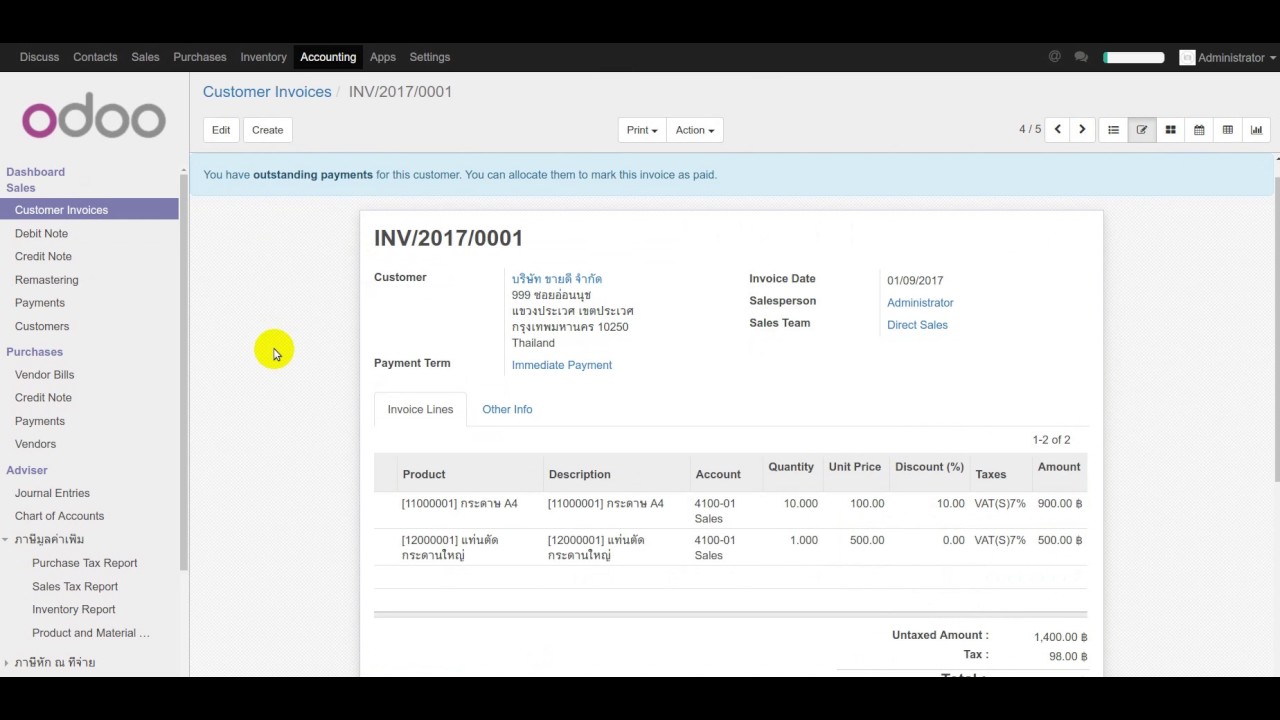1280x720 pixels.
Task: Open Vendors in sidebar
Action: [35, 444]
